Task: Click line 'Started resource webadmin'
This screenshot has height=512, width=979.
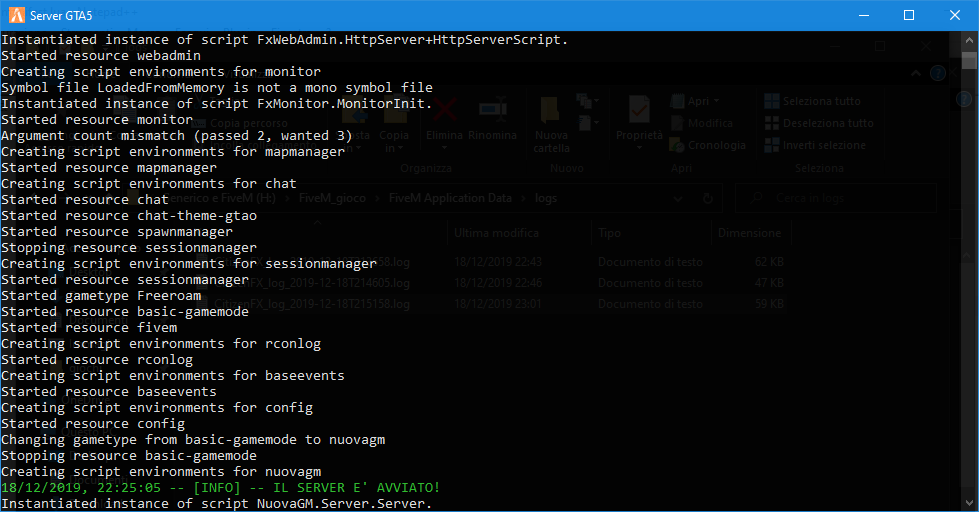Action: (101, 56)
